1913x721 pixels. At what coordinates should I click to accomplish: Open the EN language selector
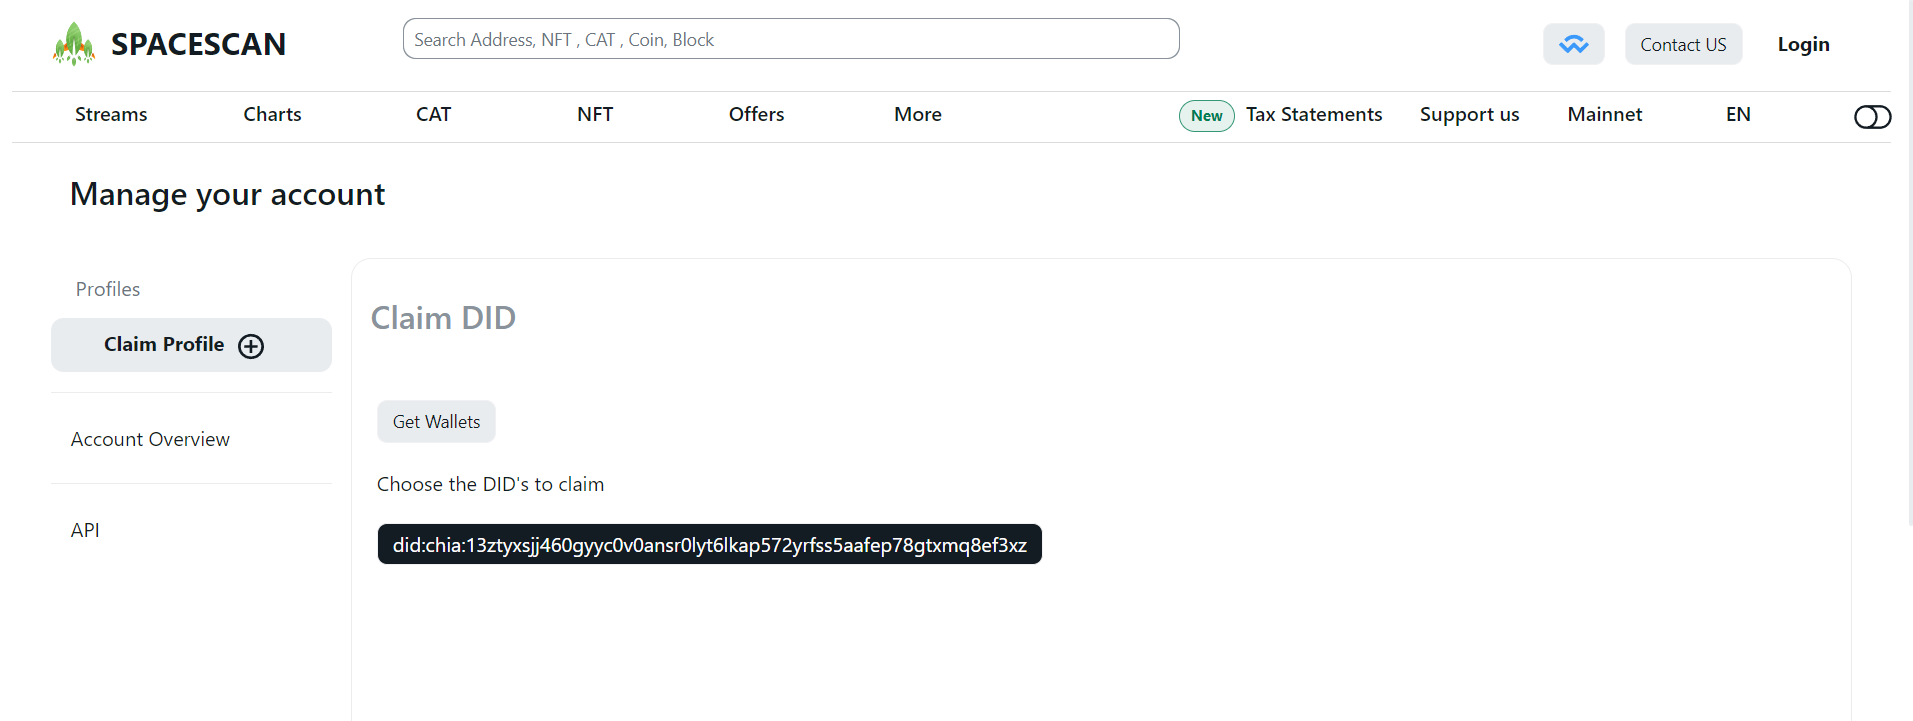pos(1738,115)
